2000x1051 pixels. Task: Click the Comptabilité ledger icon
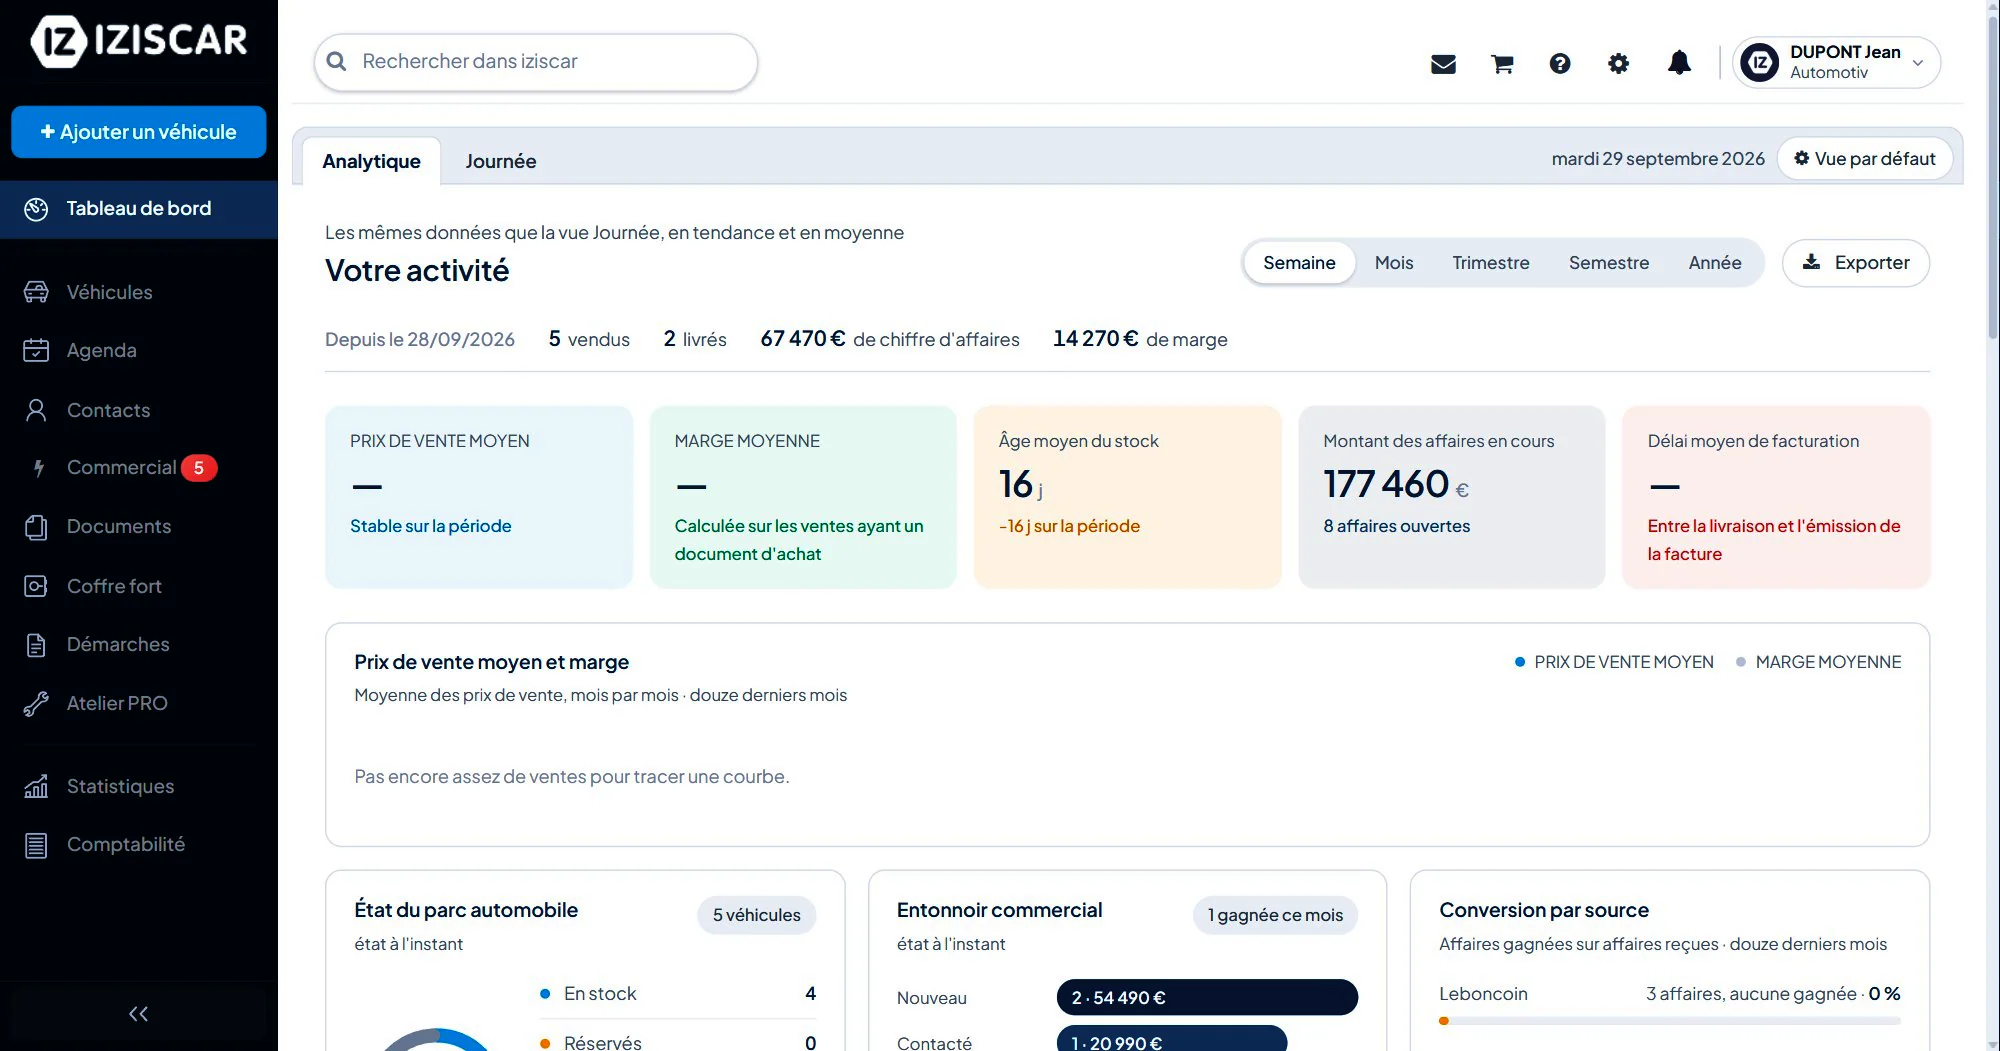(36, 845)
